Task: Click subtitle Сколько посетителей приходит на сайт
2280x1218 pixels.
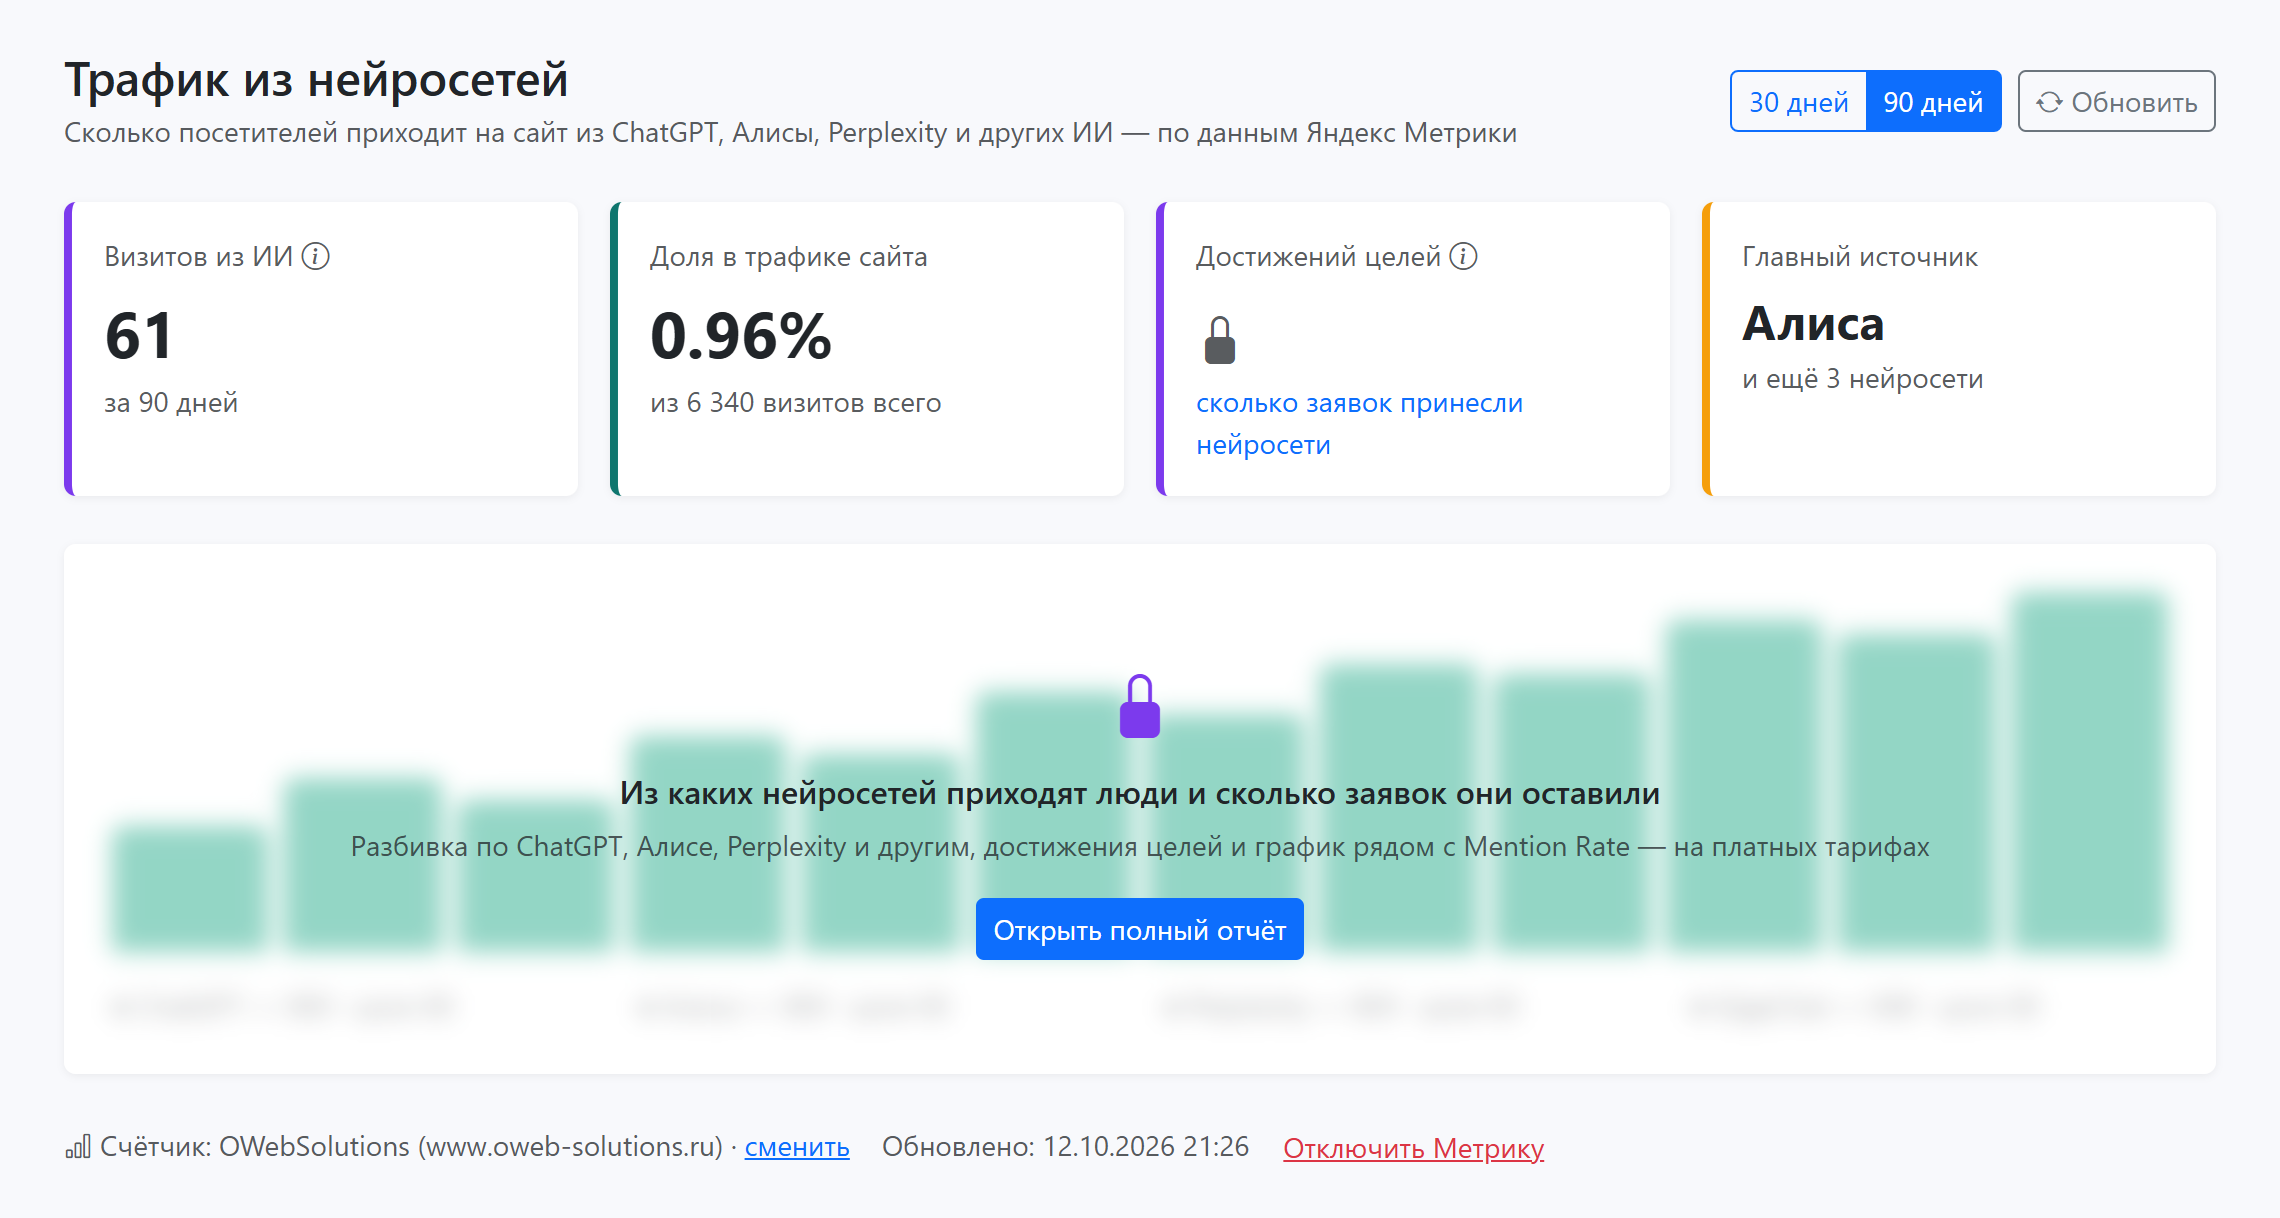Action: tap(790, 133)
